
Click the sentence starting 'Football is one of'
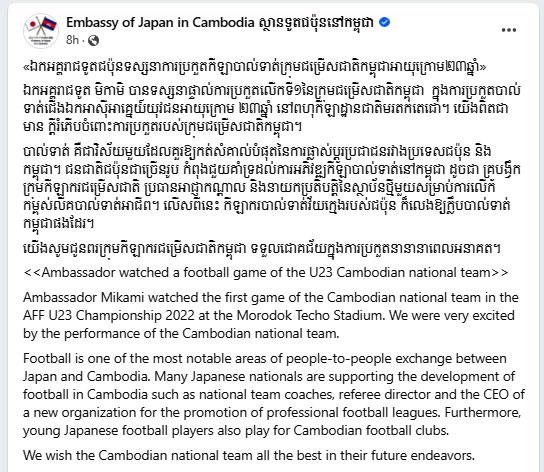[265, 368]
